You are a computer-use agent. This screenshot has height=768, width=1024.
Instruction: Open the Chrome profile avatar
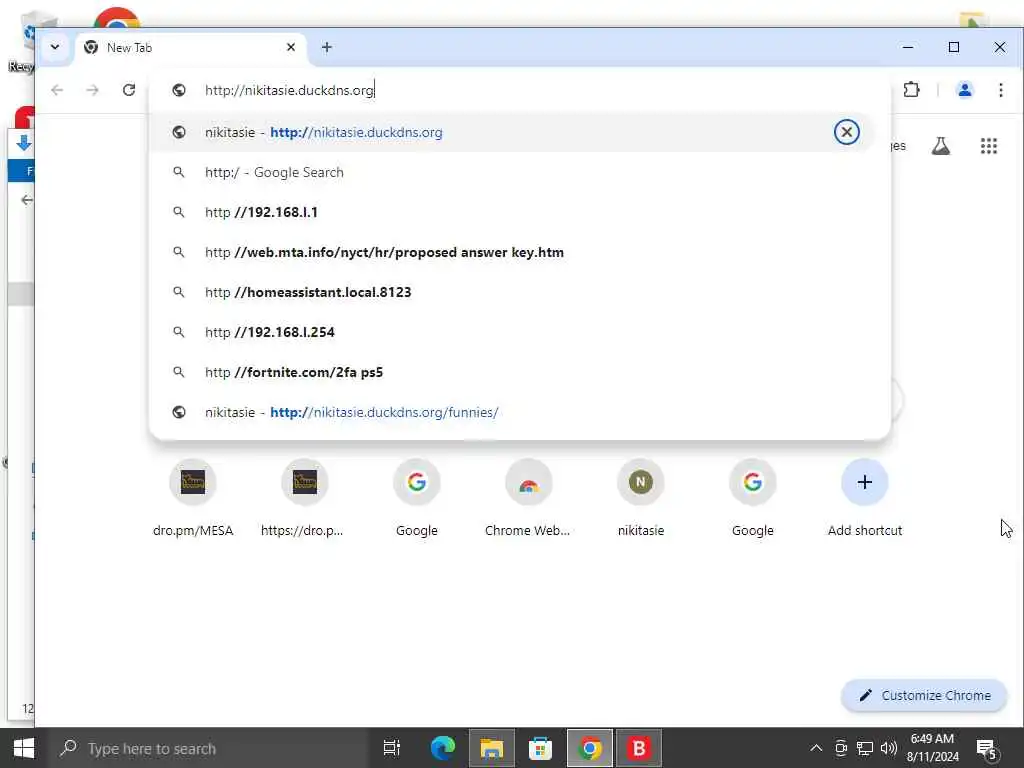[964, 89]
